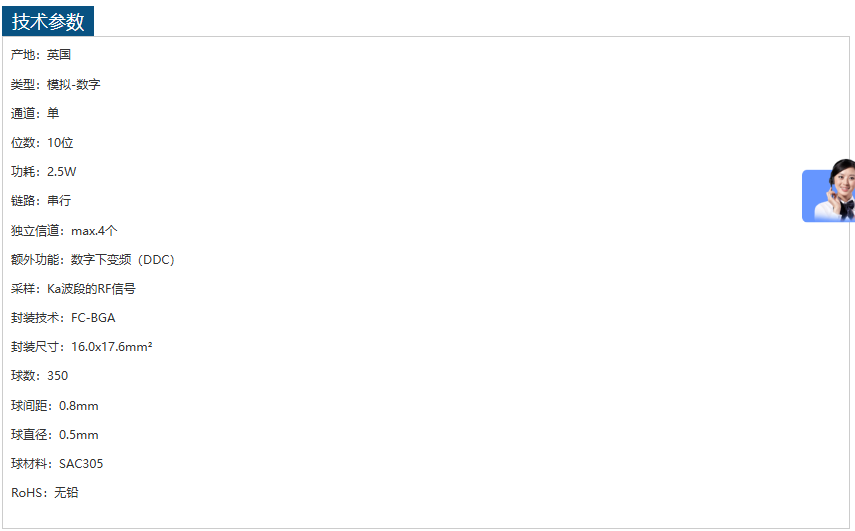The width and height of the screenshot is (855, 531).
Task: Select the 数字下变频（DDC）value text
Action: tap(123, 260)
